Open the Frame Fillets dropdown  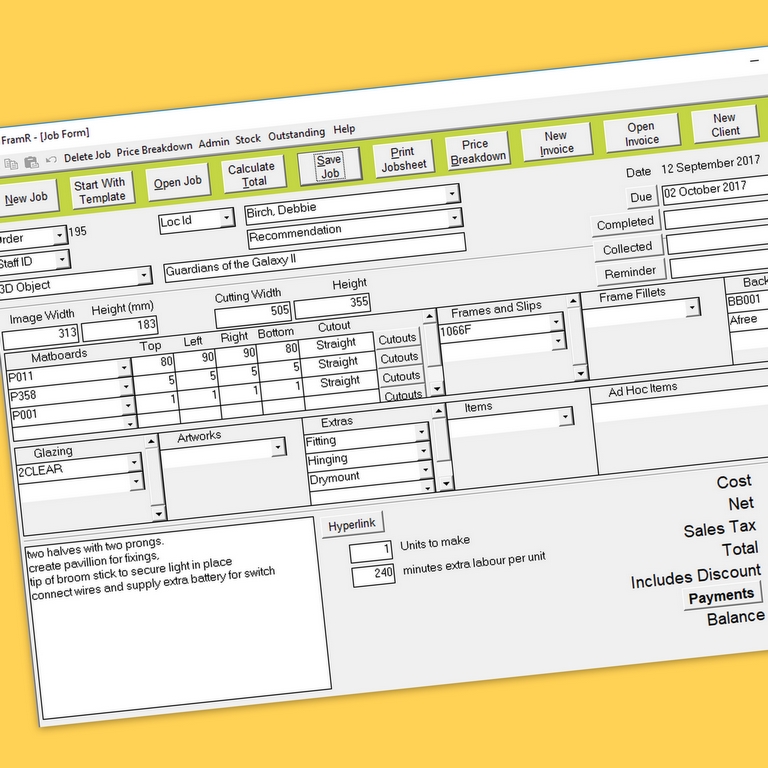[692, 309]
